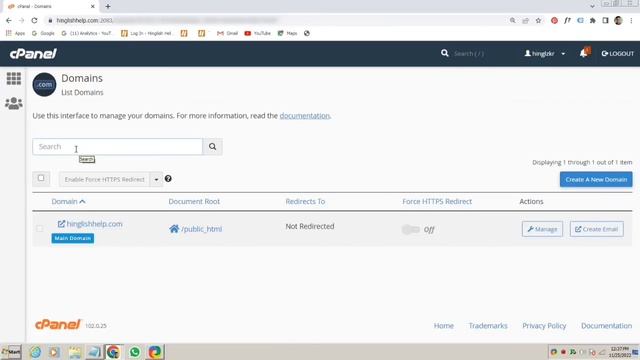Click the Documentation footer link

point(607,326)
